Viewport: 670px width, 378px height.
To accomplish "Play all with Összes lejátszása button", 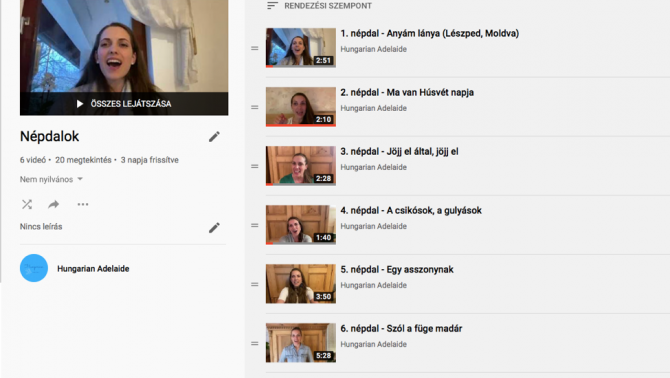I will point(124,104).
